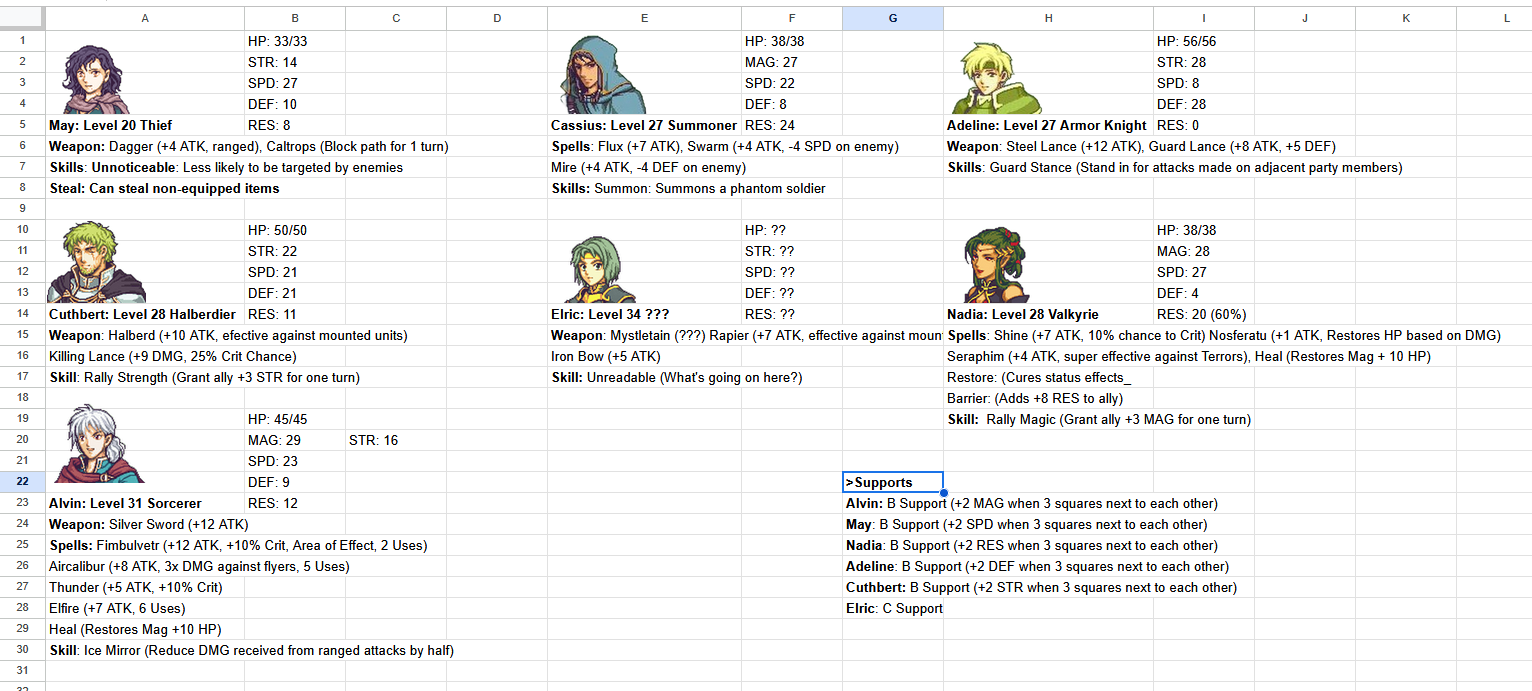Click 'Cuthbert: B Support' row
This screenshot has height=691, width=1532.
coord(1041,587)
